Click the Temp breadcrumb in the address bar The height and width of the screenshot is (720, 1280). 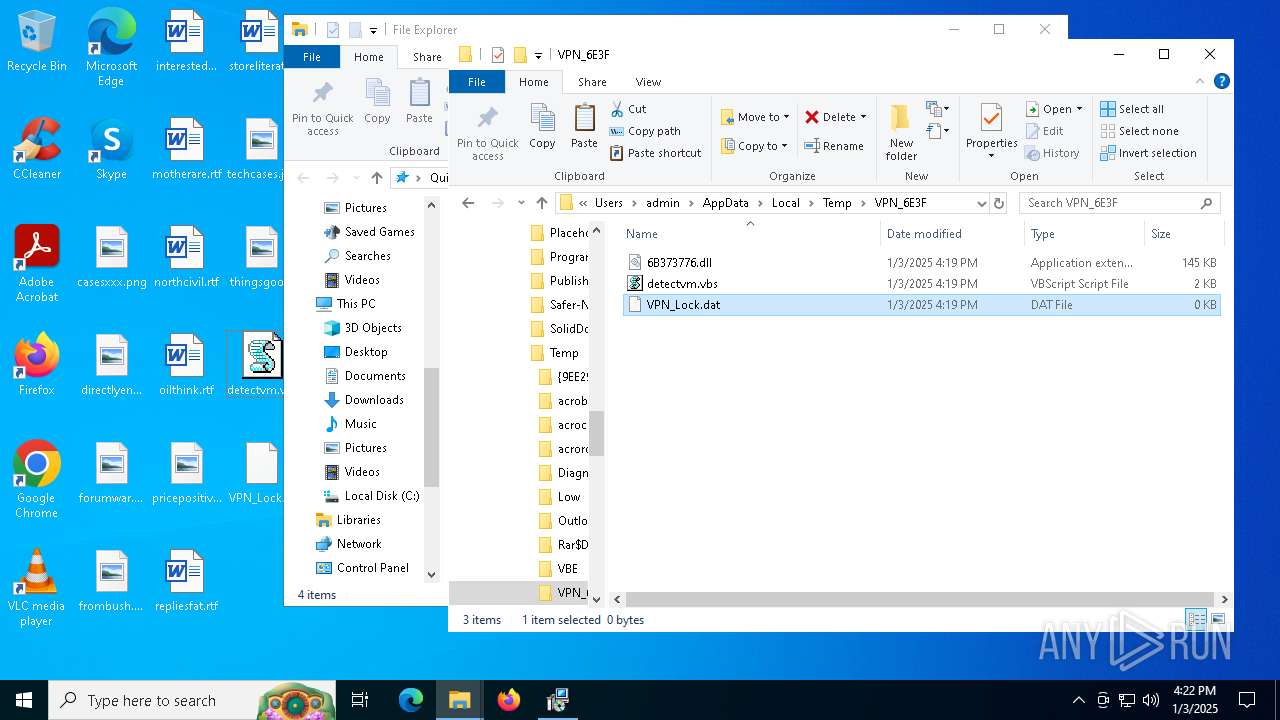pyautogui.click(x=837, y=202)
